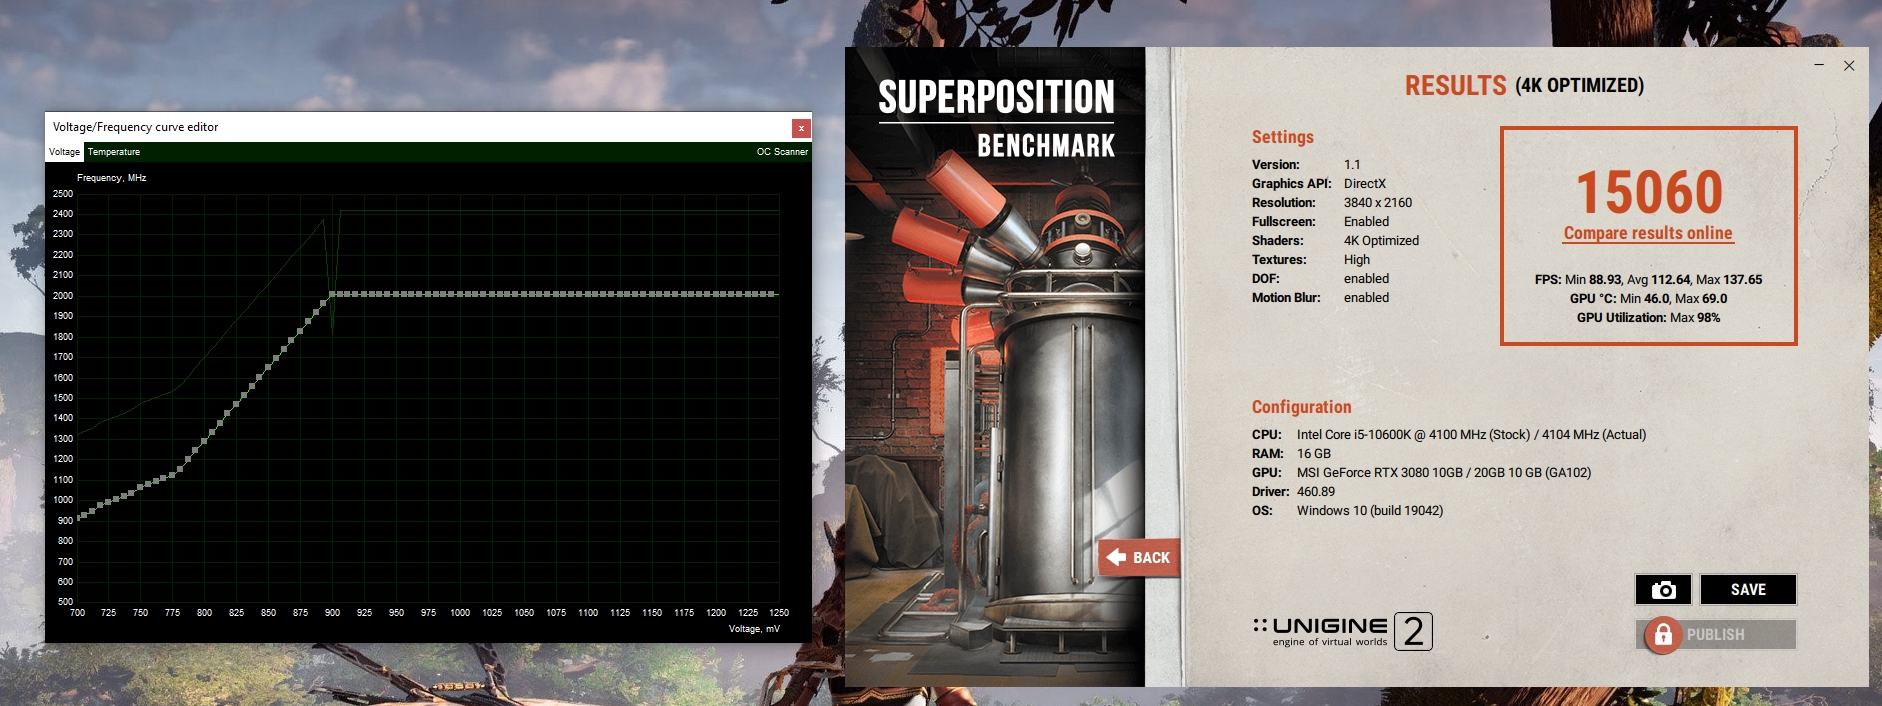
Task: Click the 'Windows 10 (build 19042)' OS entry
Action: pos(1370,511)
